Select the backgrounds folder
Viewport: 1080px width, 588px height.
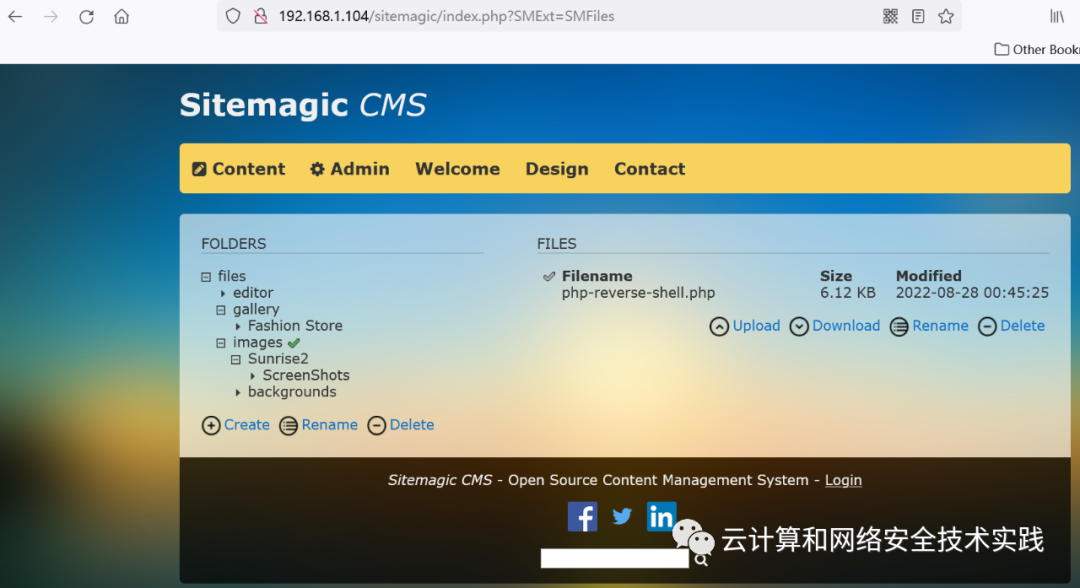(292, 392)
